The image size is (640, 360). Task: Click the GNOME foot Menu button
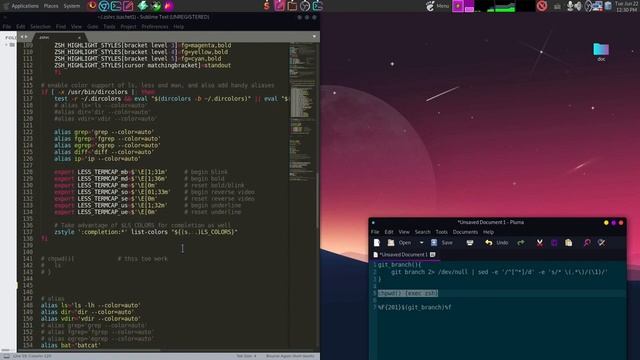tap(437, 6)
